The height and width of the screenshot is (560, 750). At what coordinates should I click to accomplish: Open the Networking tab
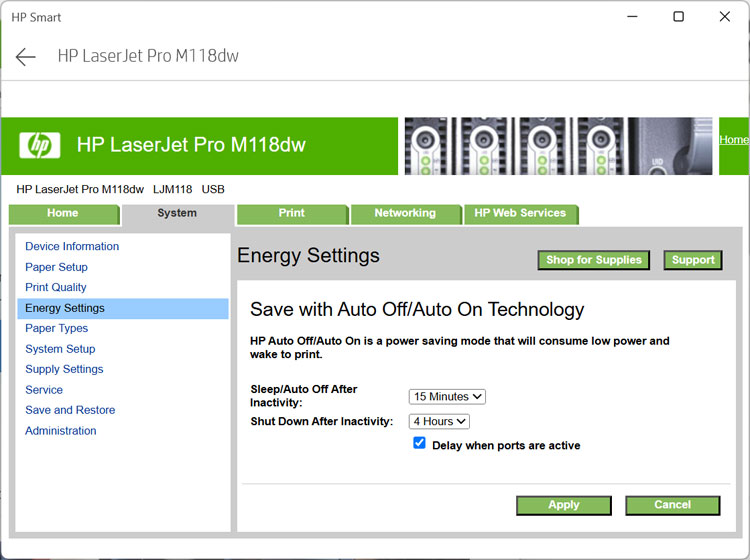[405, 213]
